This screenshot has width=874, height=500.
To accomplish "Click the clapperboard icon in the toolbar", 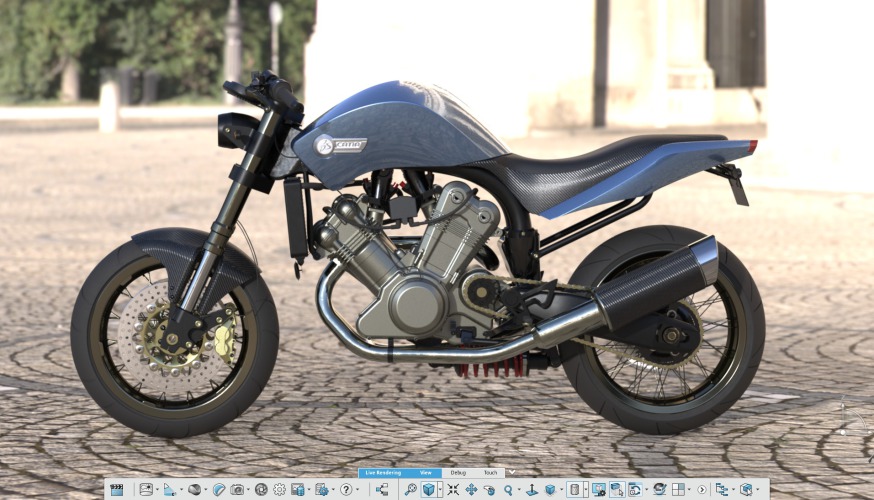I will pos(117,490).
